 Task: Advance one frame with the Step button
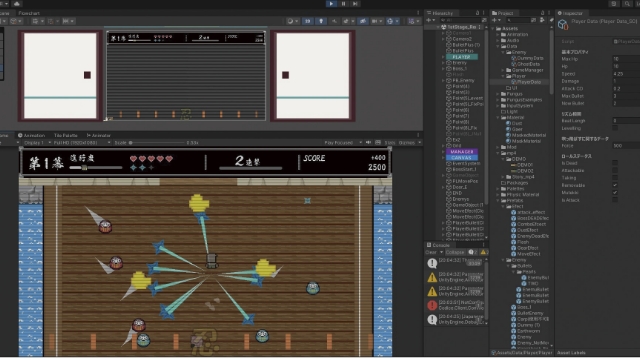(x=355, y=4)
